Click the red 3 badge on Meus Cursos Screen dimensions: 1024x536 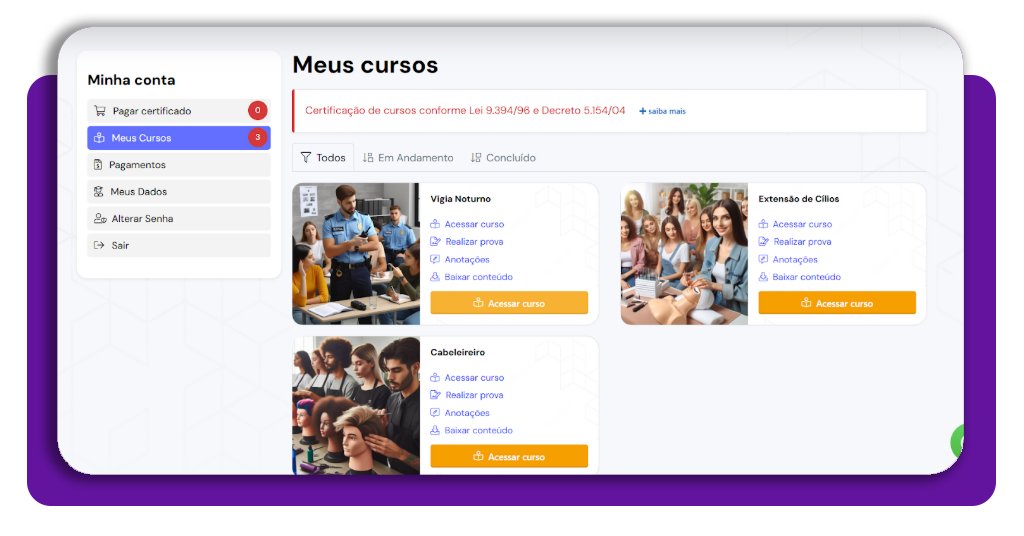257,137
